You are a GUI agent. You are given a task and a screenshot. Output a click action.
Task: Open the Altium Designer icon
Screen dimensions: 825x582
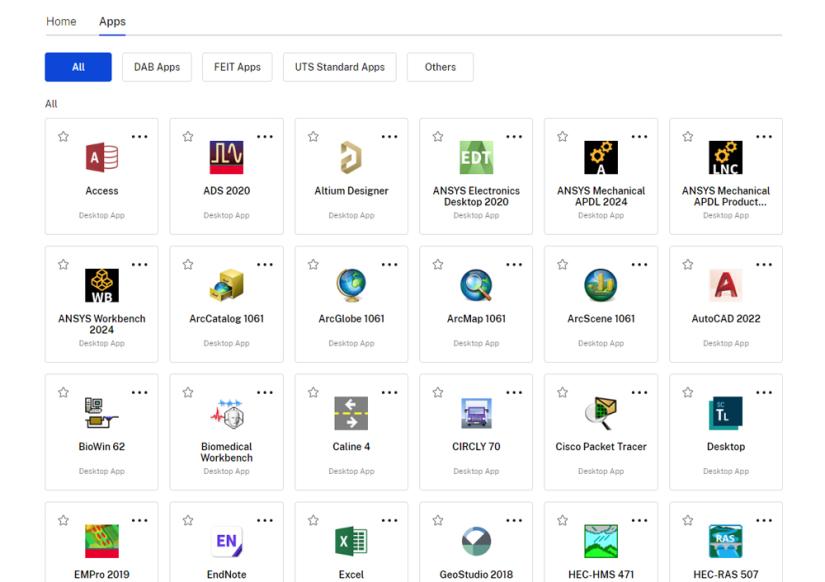(x=351, y=157)
